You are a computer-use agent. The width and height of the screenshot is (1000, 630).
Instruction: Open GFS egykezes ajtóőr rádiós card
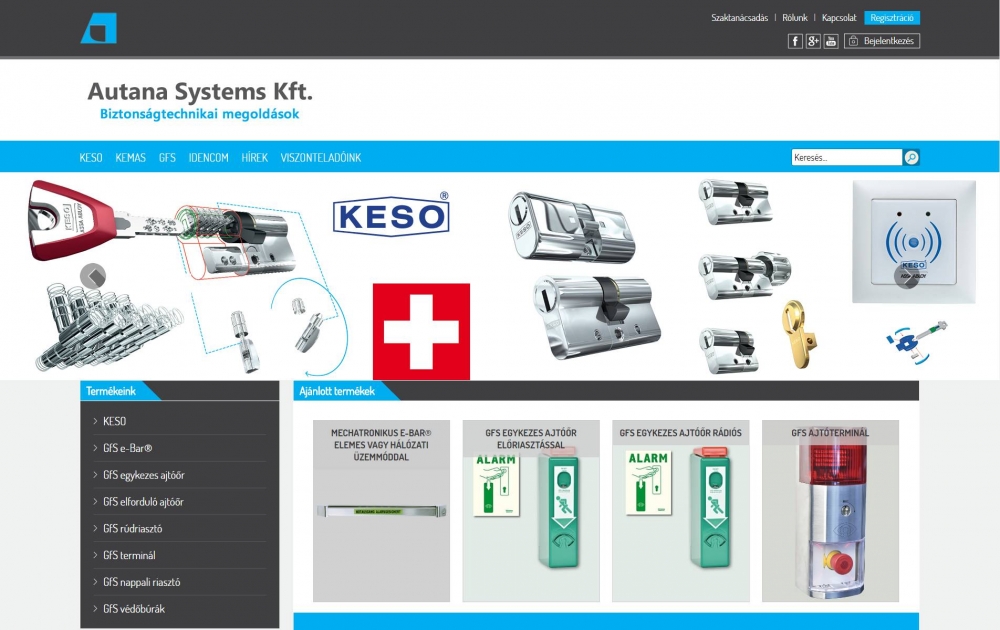pyautogui.click(x=680, y=511)
